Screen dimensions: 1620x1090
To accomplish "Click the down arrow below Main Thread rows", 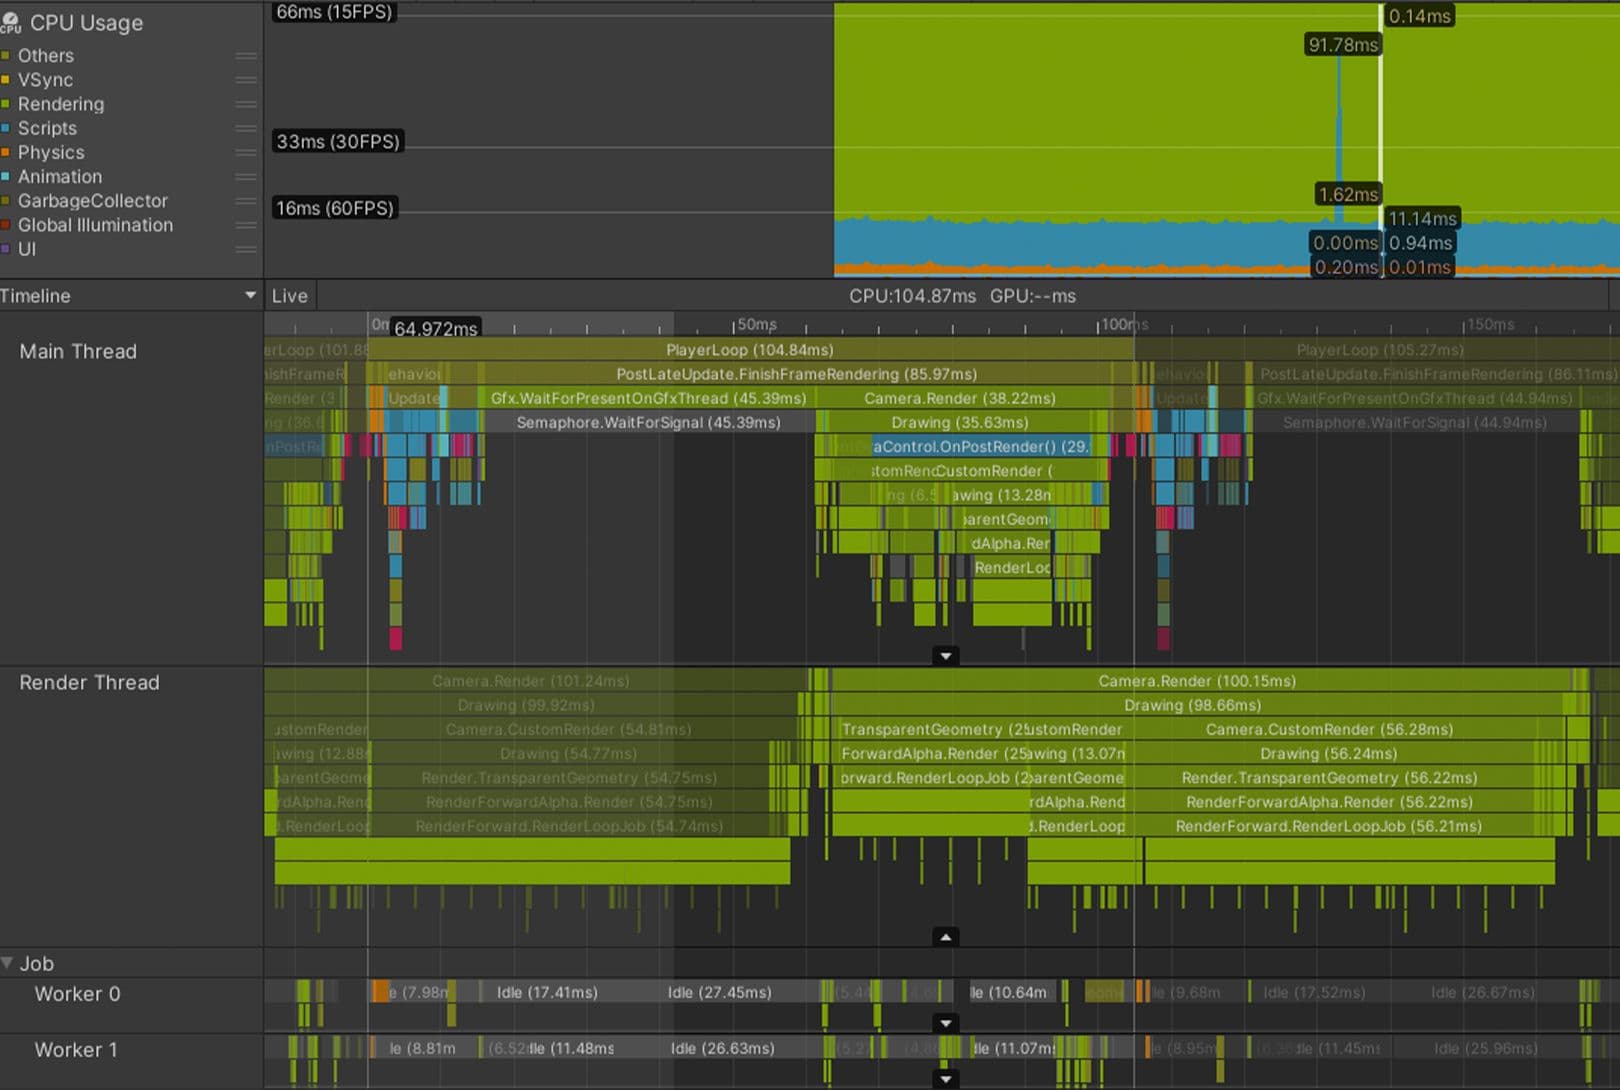I will tap(945, 655).
